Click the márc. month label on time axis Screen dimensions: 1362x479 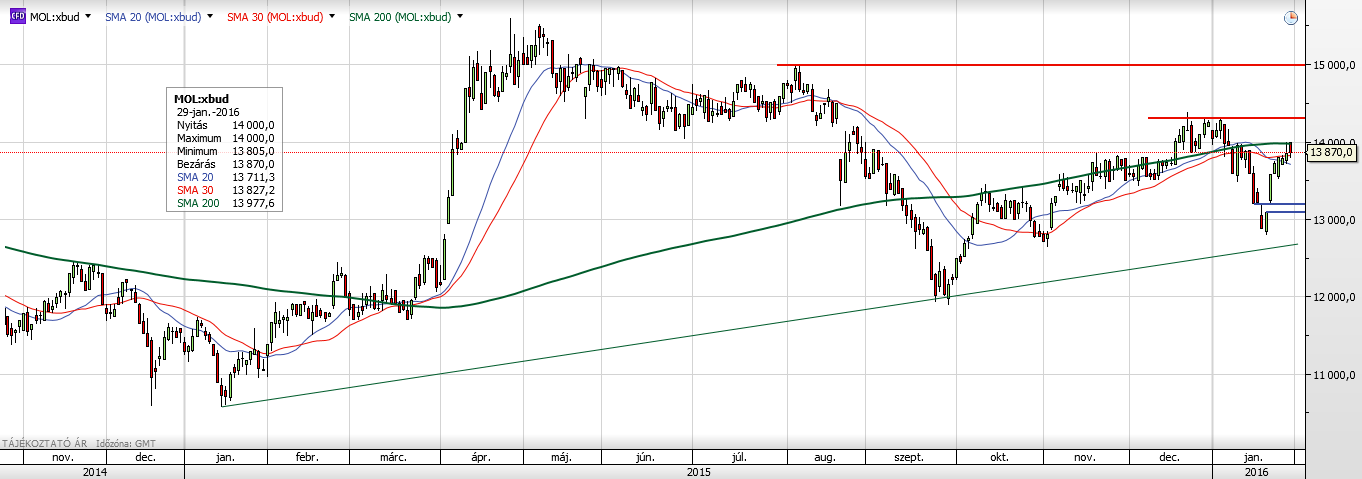(392, 457)
